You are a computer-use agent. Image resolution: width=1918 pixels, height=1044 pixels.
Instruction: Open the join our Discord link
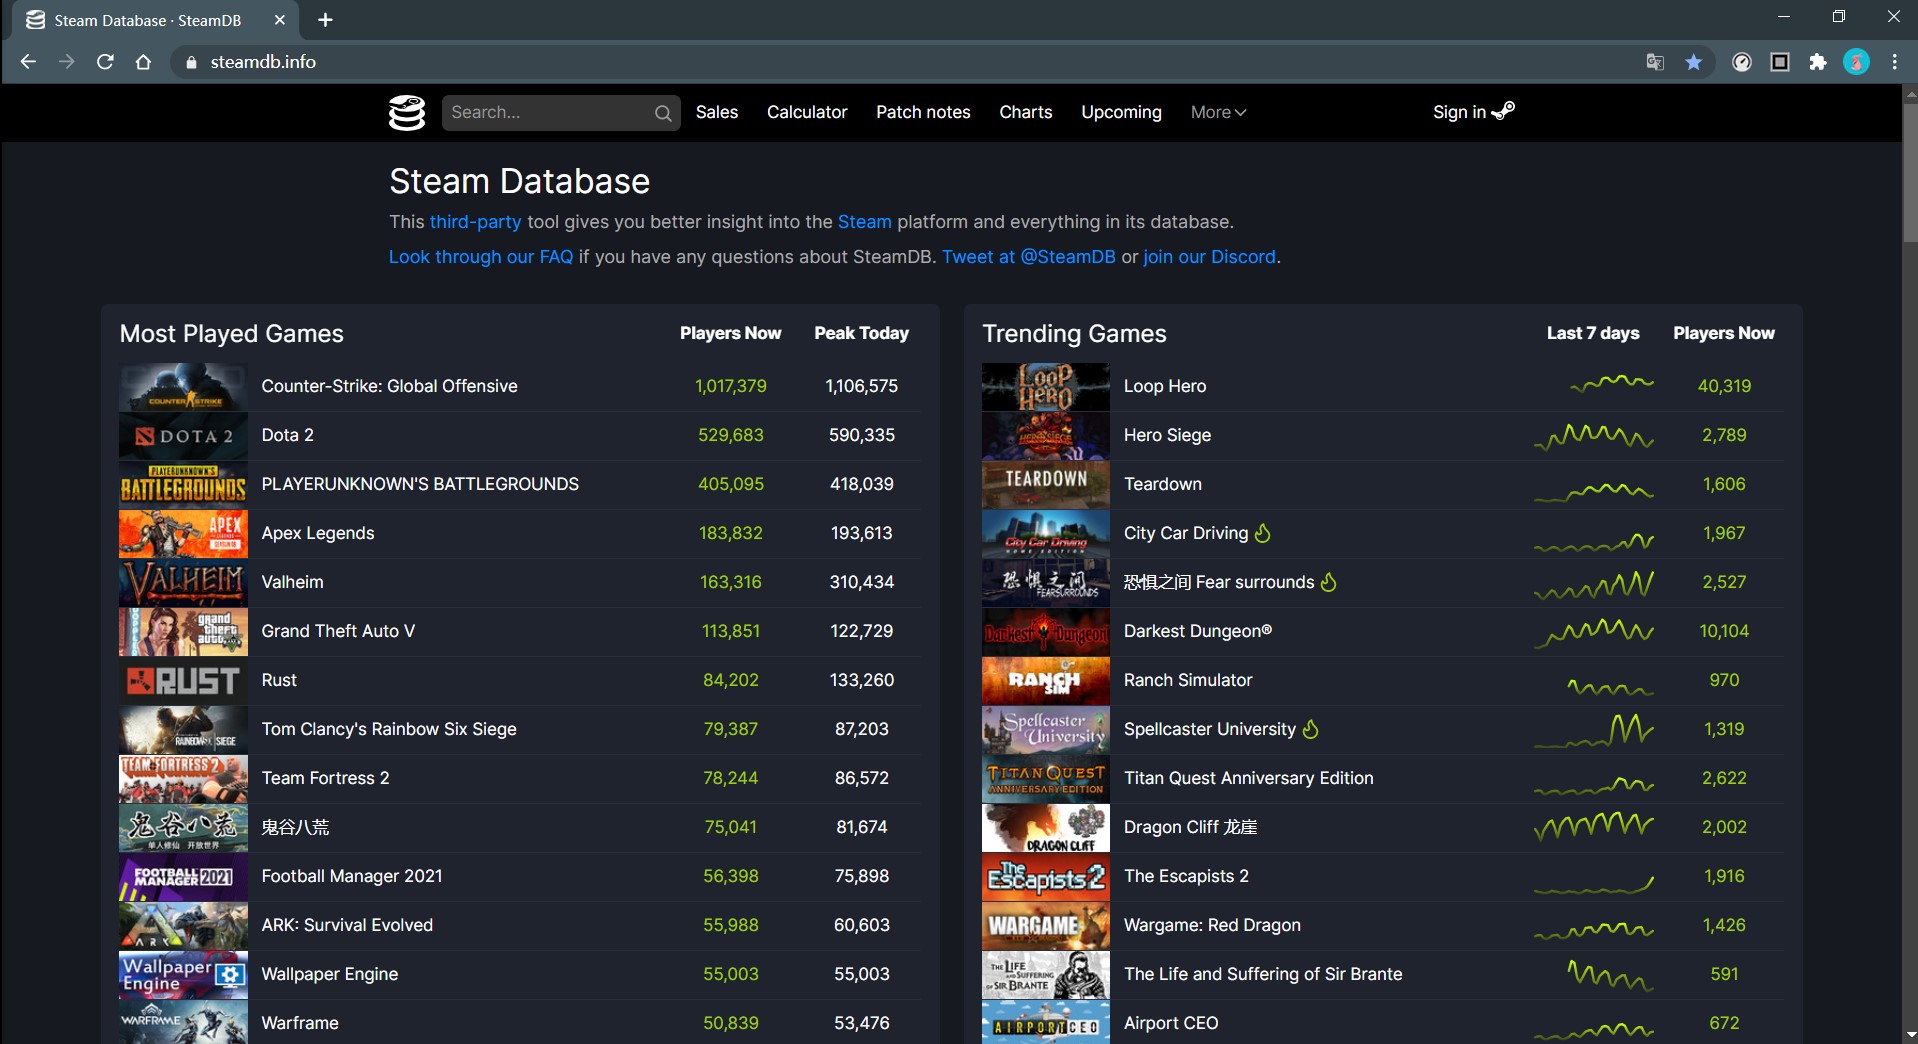tap(1210, 257)
